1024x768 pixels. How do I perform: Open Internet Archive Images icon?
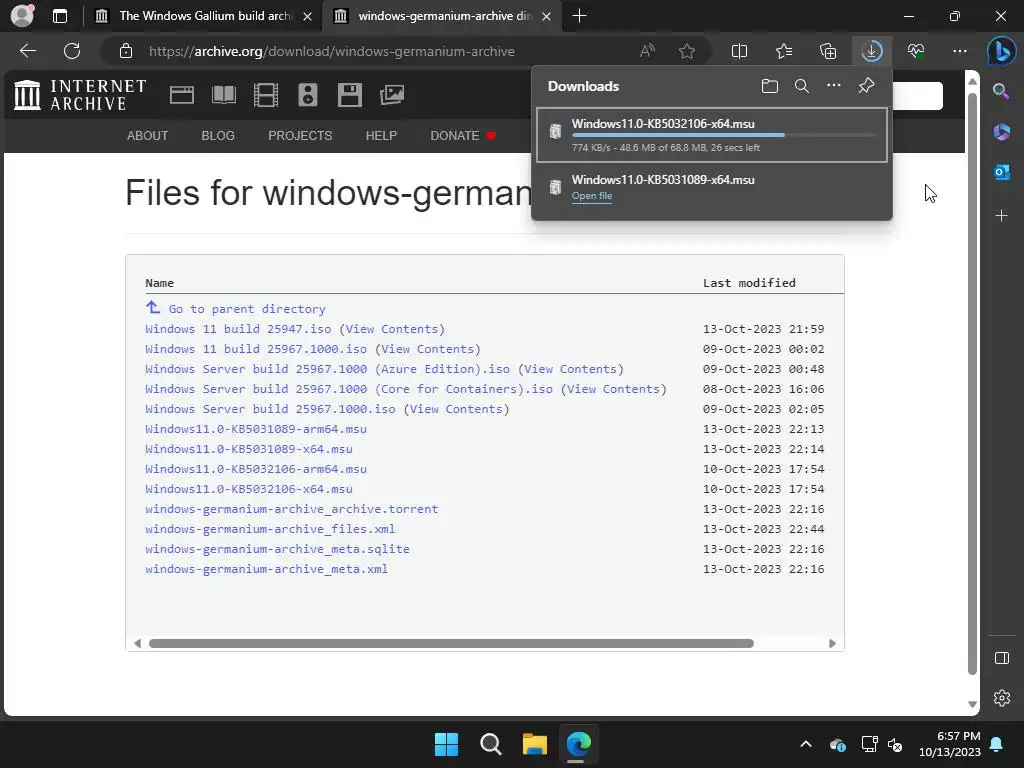point(392,95)
